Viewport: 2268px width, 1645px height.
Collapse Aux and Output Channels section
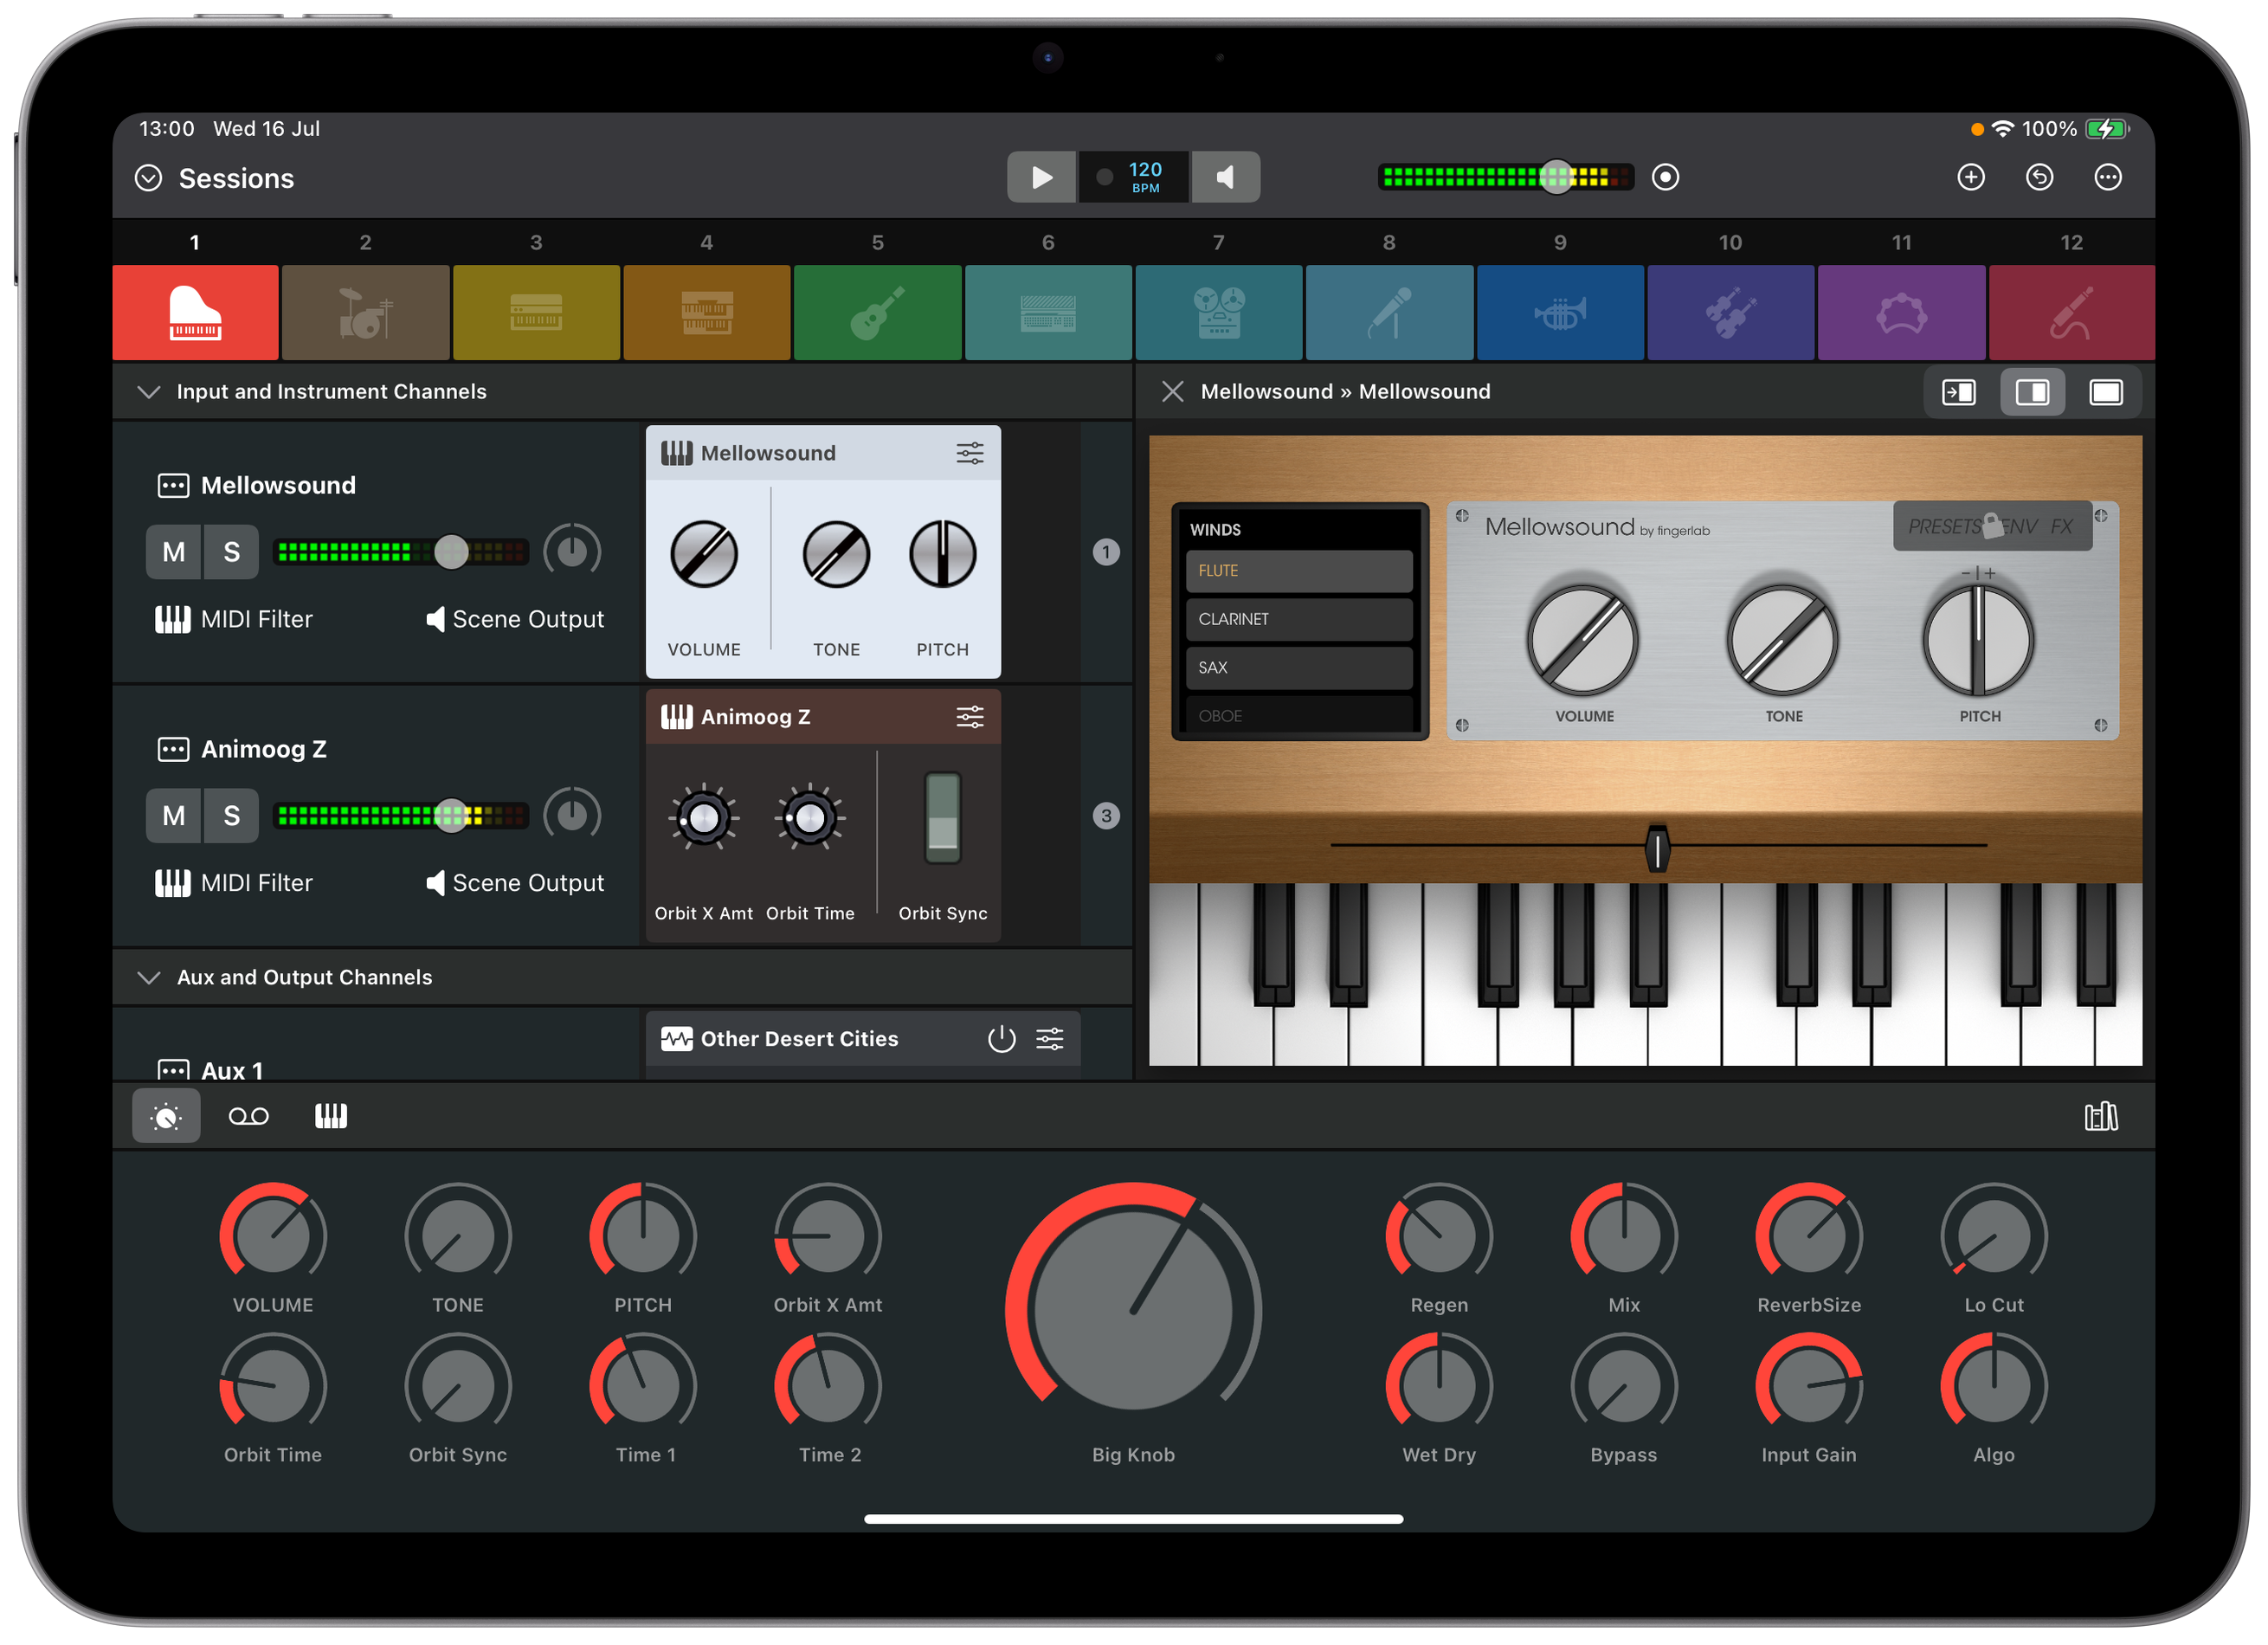148,978
